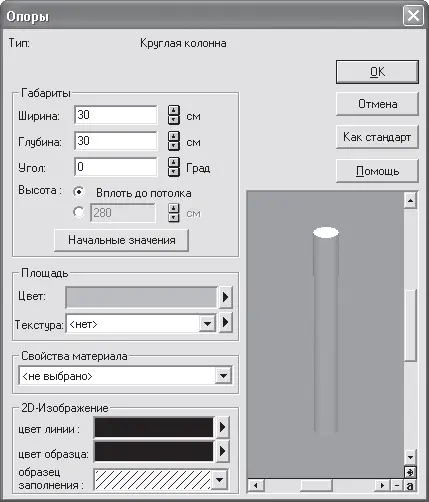Click the Отмена button
This screenshot has width=429, height=502.
point(377,104)
